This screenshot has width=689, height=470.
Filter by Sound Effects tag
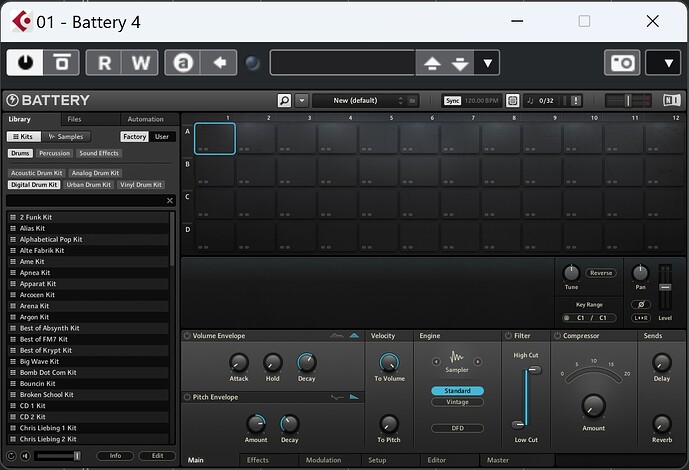(99, 153)
